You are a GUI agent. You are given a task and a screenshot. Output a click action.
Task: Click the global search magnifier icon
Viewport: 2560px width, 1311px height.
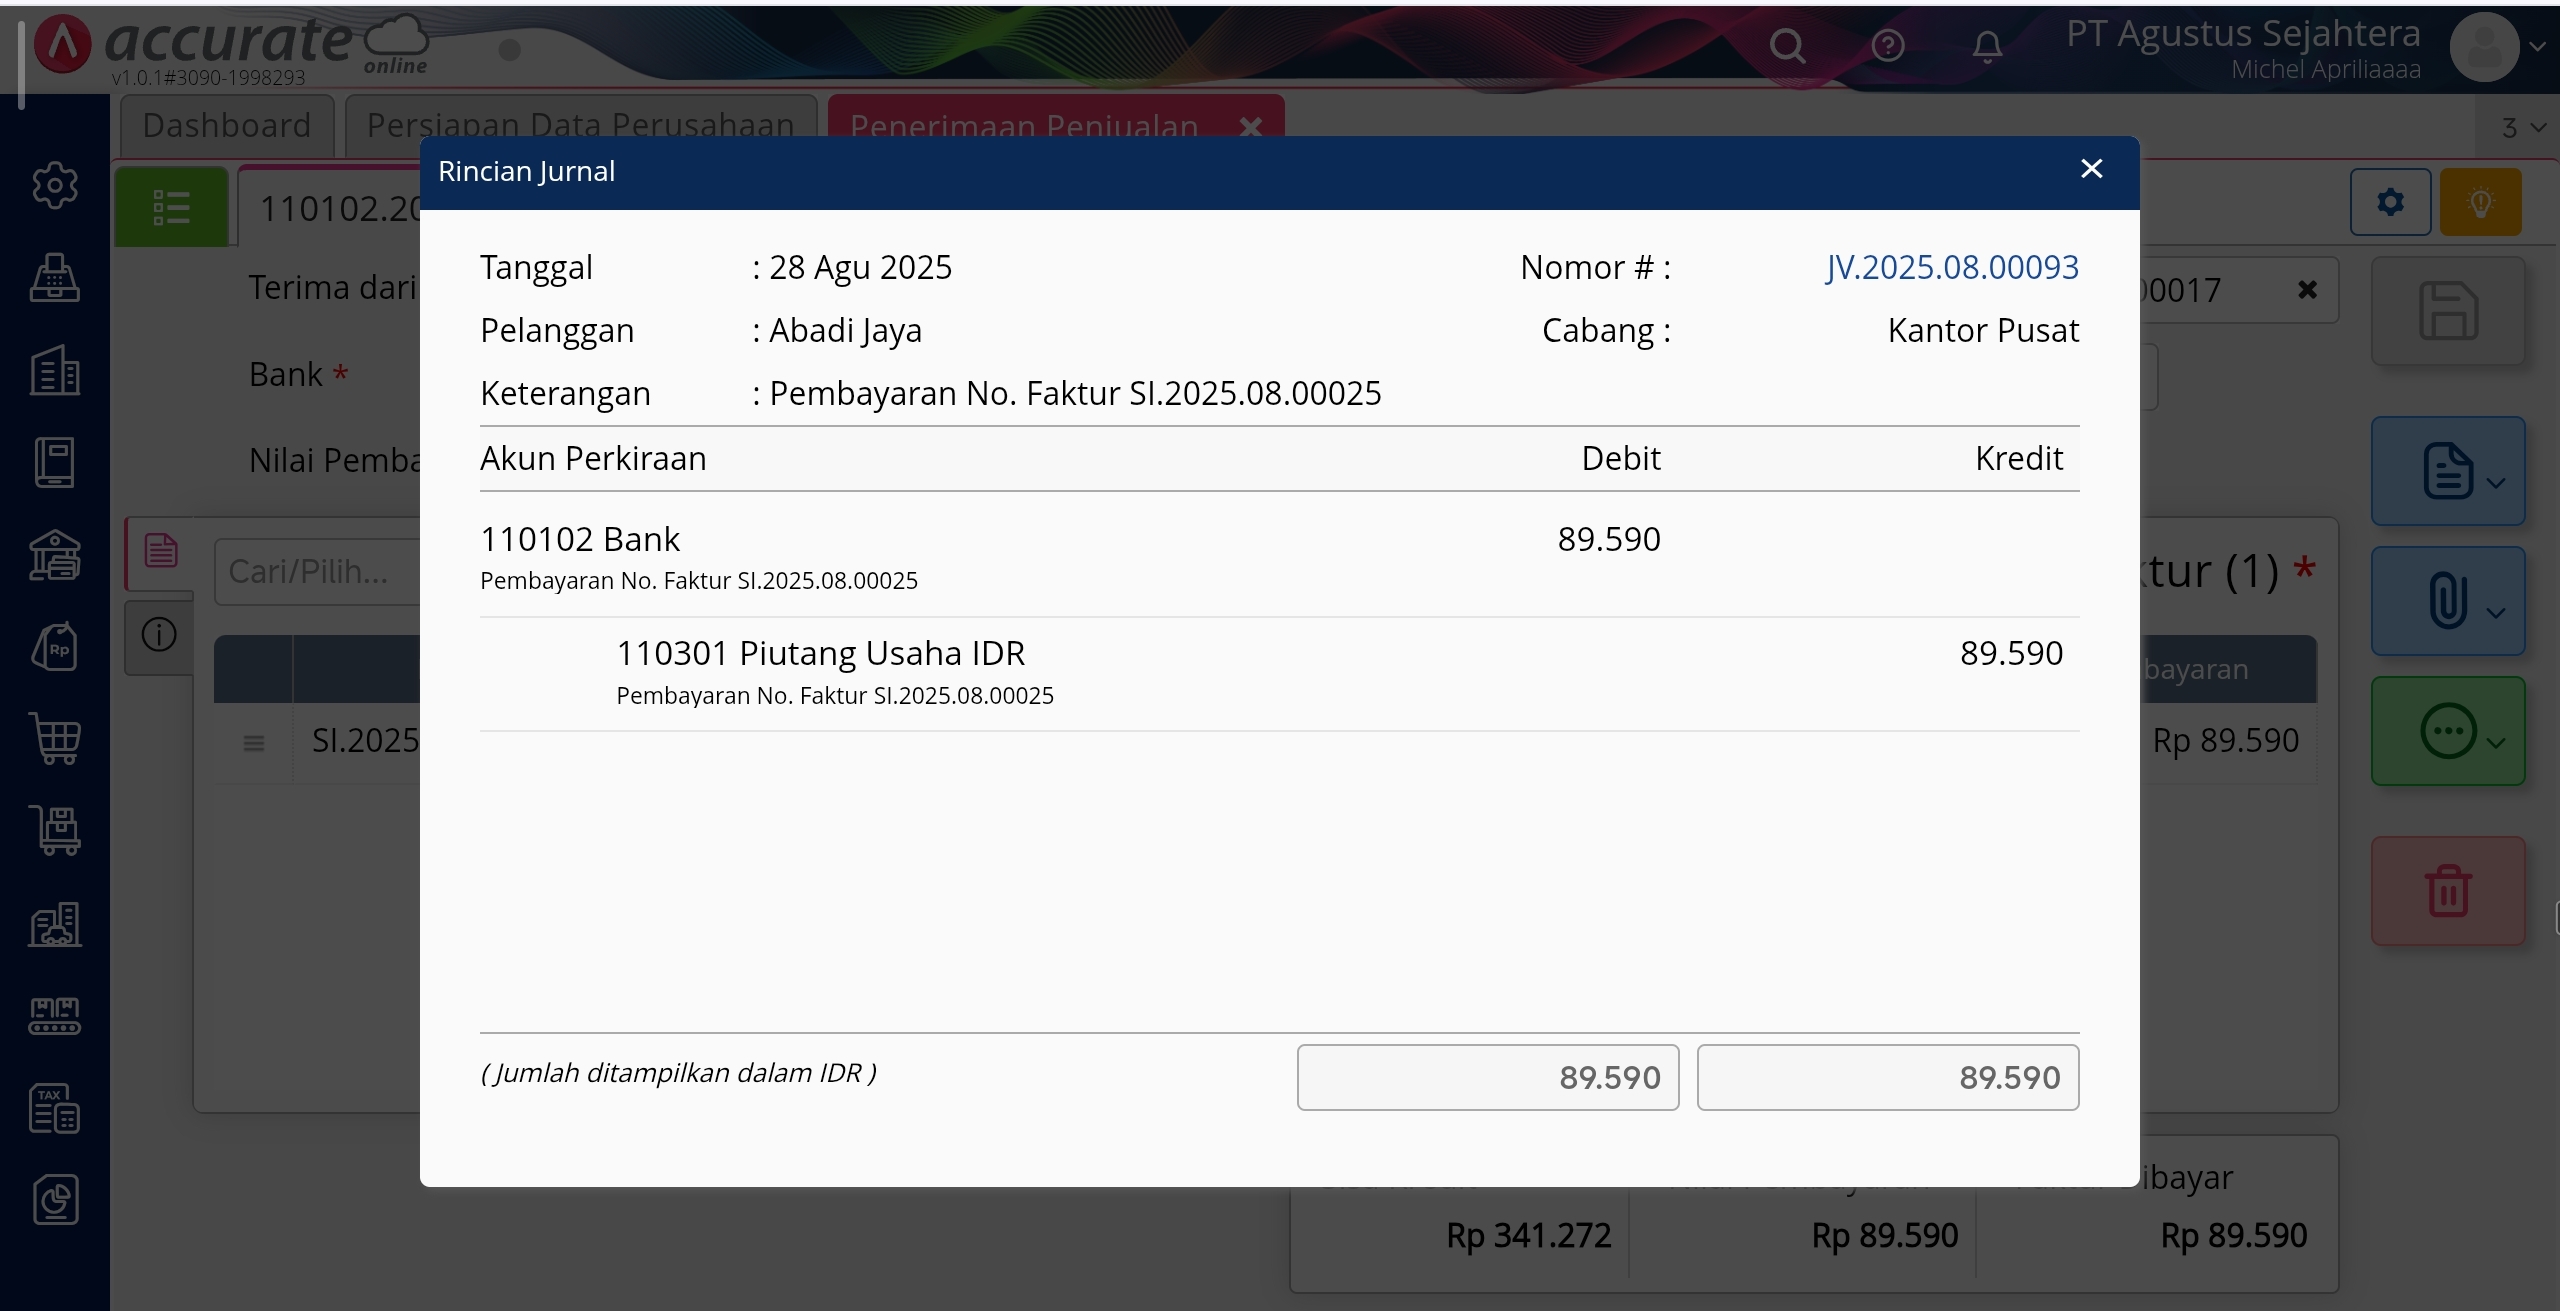pyautogui.click(x=1787, y=46)
